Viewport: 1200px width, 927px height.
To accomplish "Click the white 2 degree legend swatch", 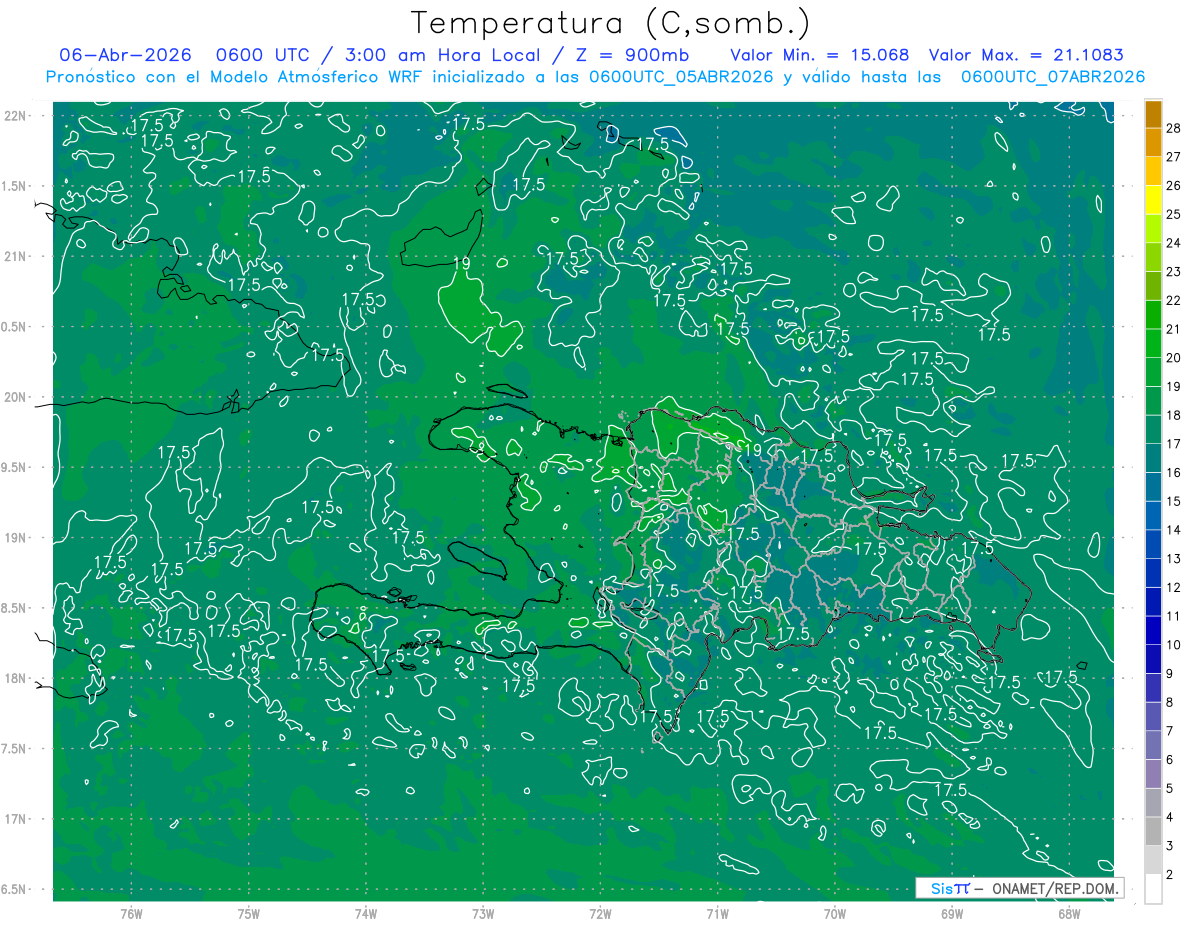I will point(1153,889).
